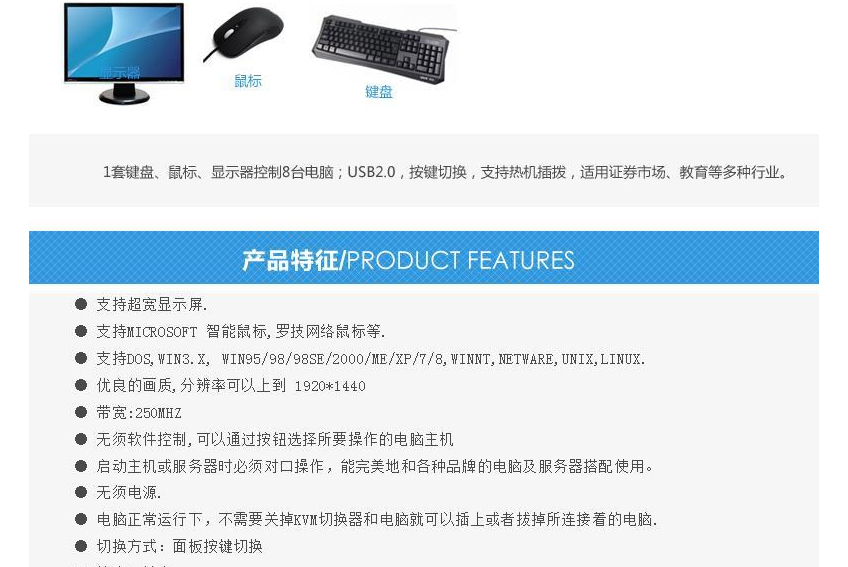Click the KVM切换器 hot-plug feature line
The height and width of the screenshot is (567, 848).
pyautogui.click(x=377, y=519)
